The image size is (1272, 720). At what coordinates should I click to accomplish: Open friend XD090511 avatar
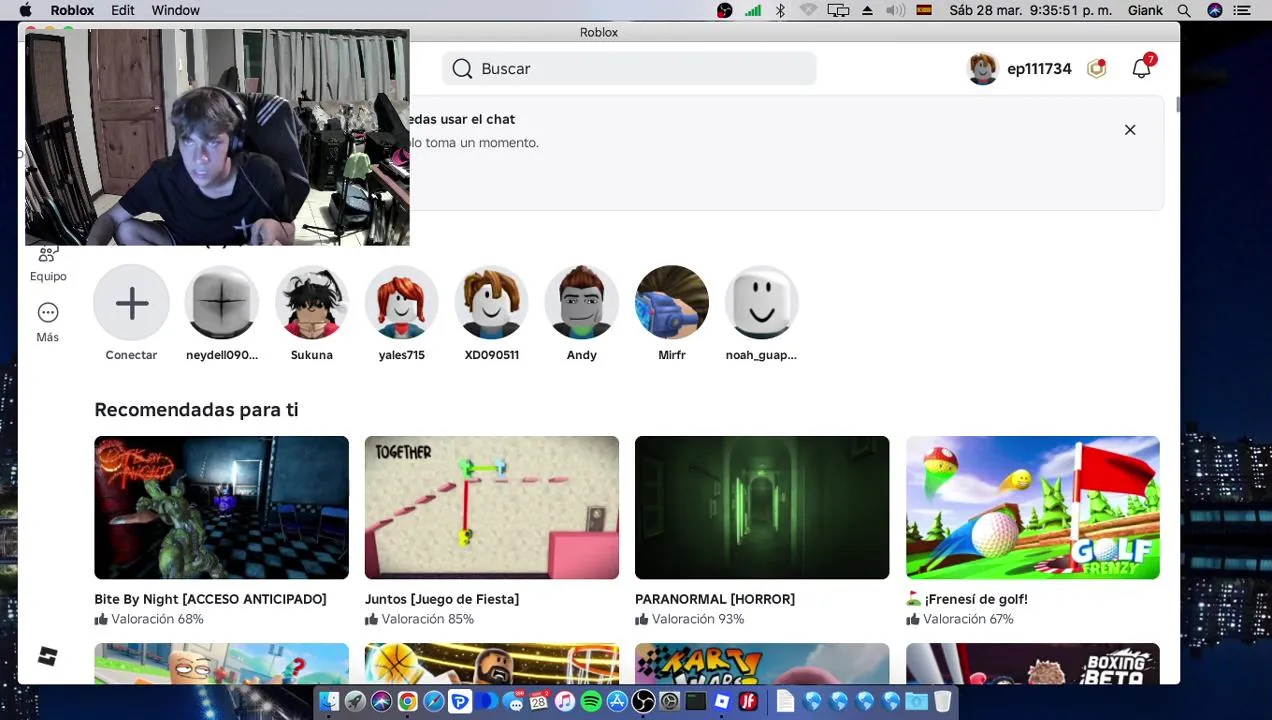491,303
